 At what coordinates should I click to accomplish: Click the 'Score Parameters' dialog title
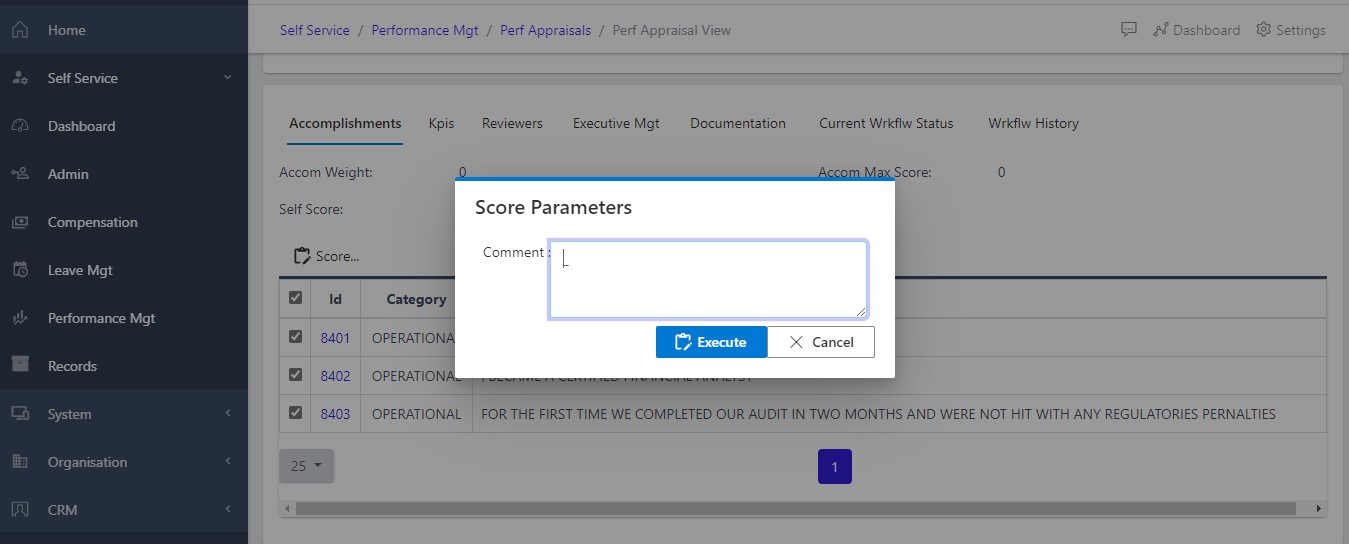click(553, 207)
